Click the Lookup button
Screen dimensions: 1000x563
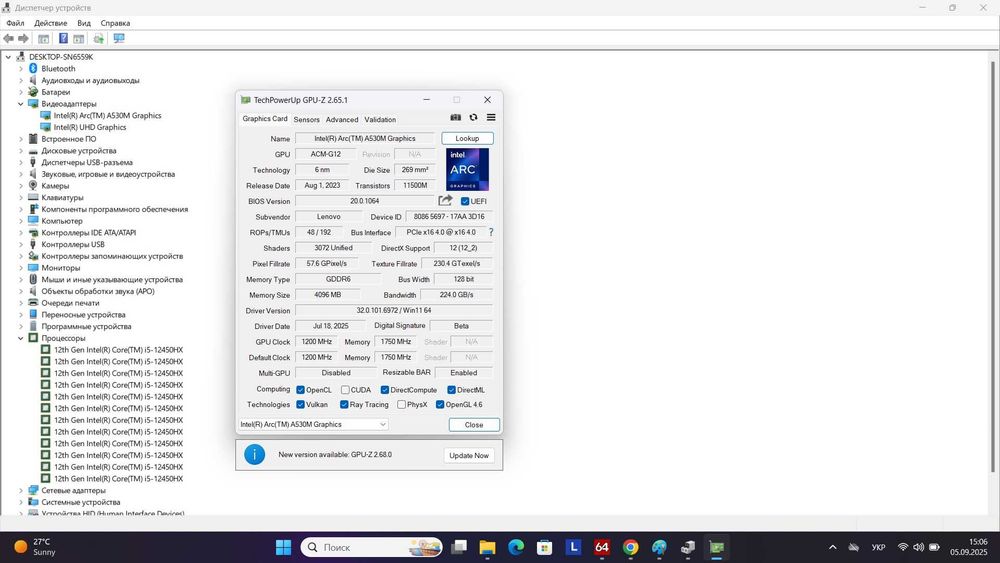point(467,138)
